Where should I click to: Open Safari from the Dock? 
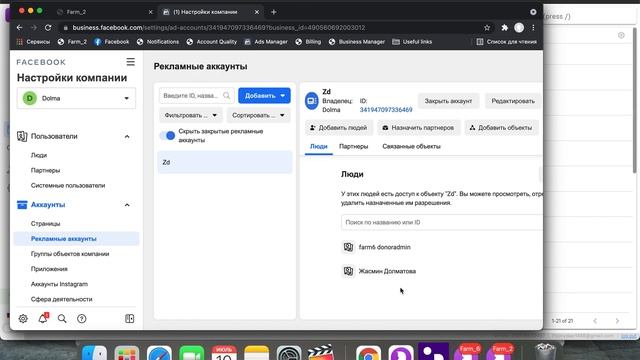click(x=159, y=353)
